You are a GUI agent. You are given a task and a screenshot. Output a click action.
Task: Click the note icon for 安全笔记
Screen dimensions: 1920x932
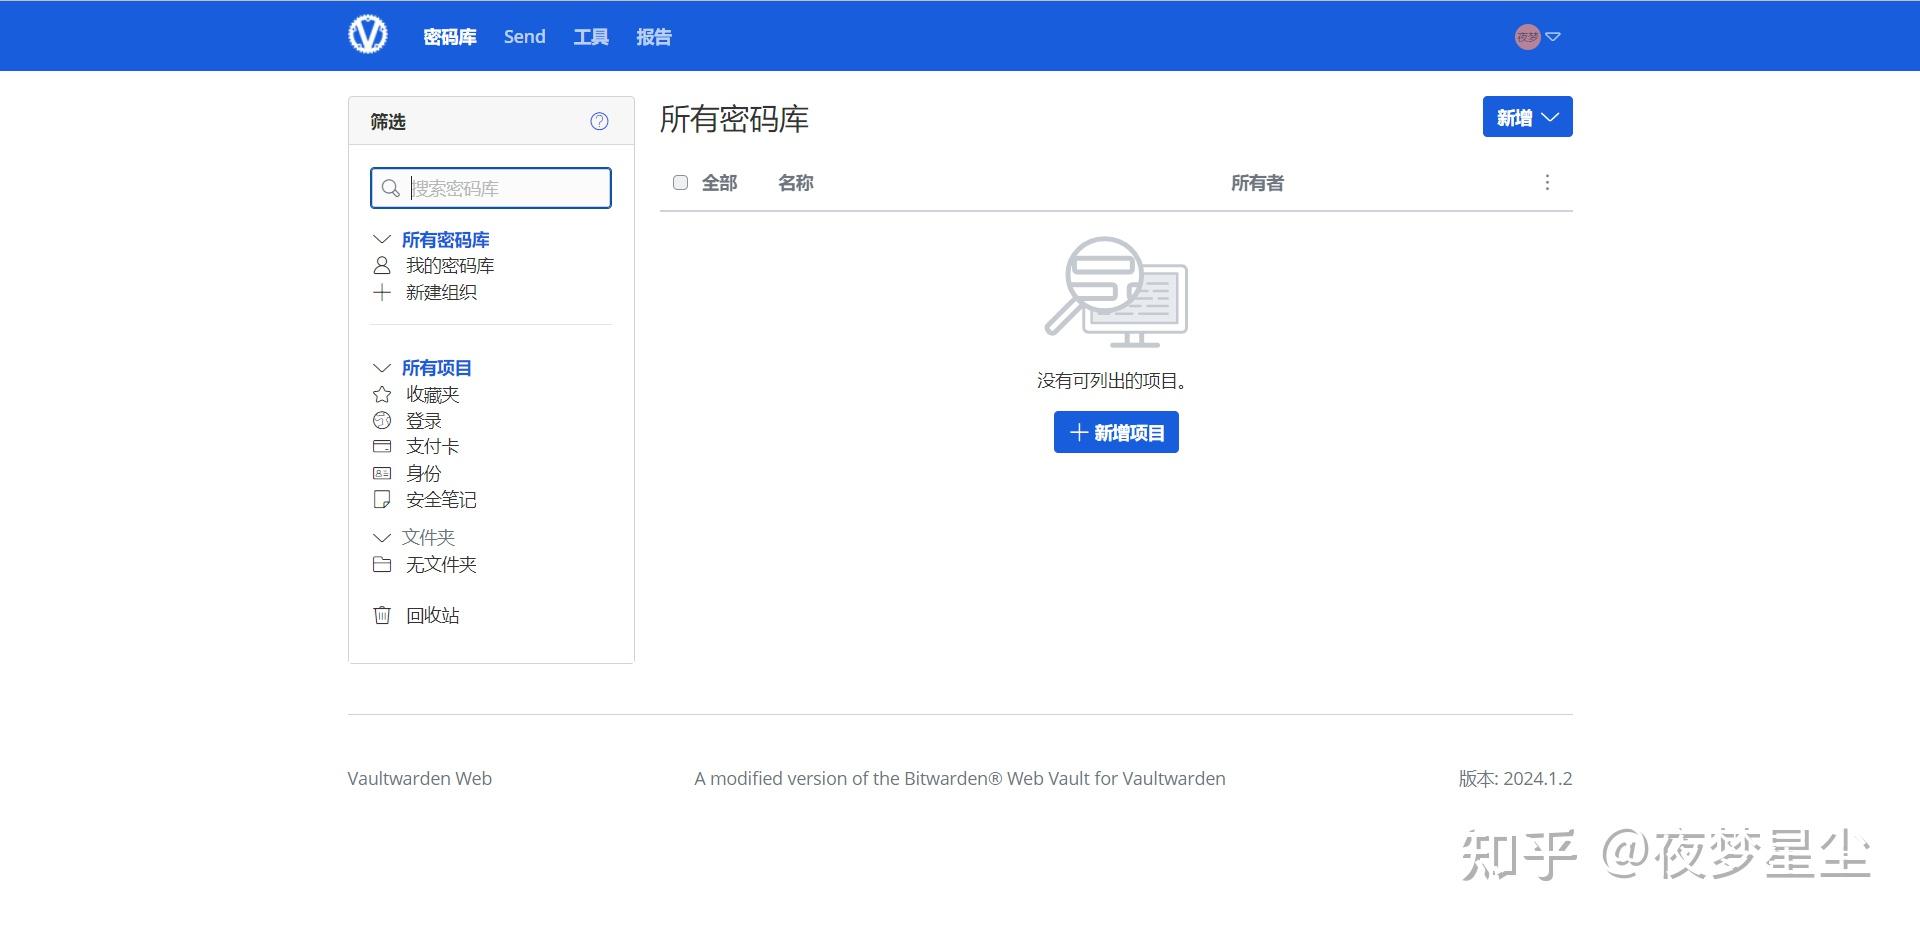pos(382,499)
